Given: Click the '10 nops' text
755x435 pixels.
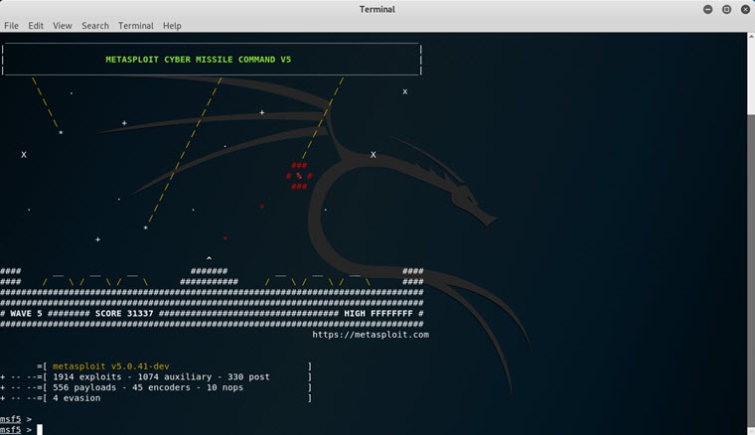Looking at the screenshot, I should pyautogui.click(x=225, y=387).
